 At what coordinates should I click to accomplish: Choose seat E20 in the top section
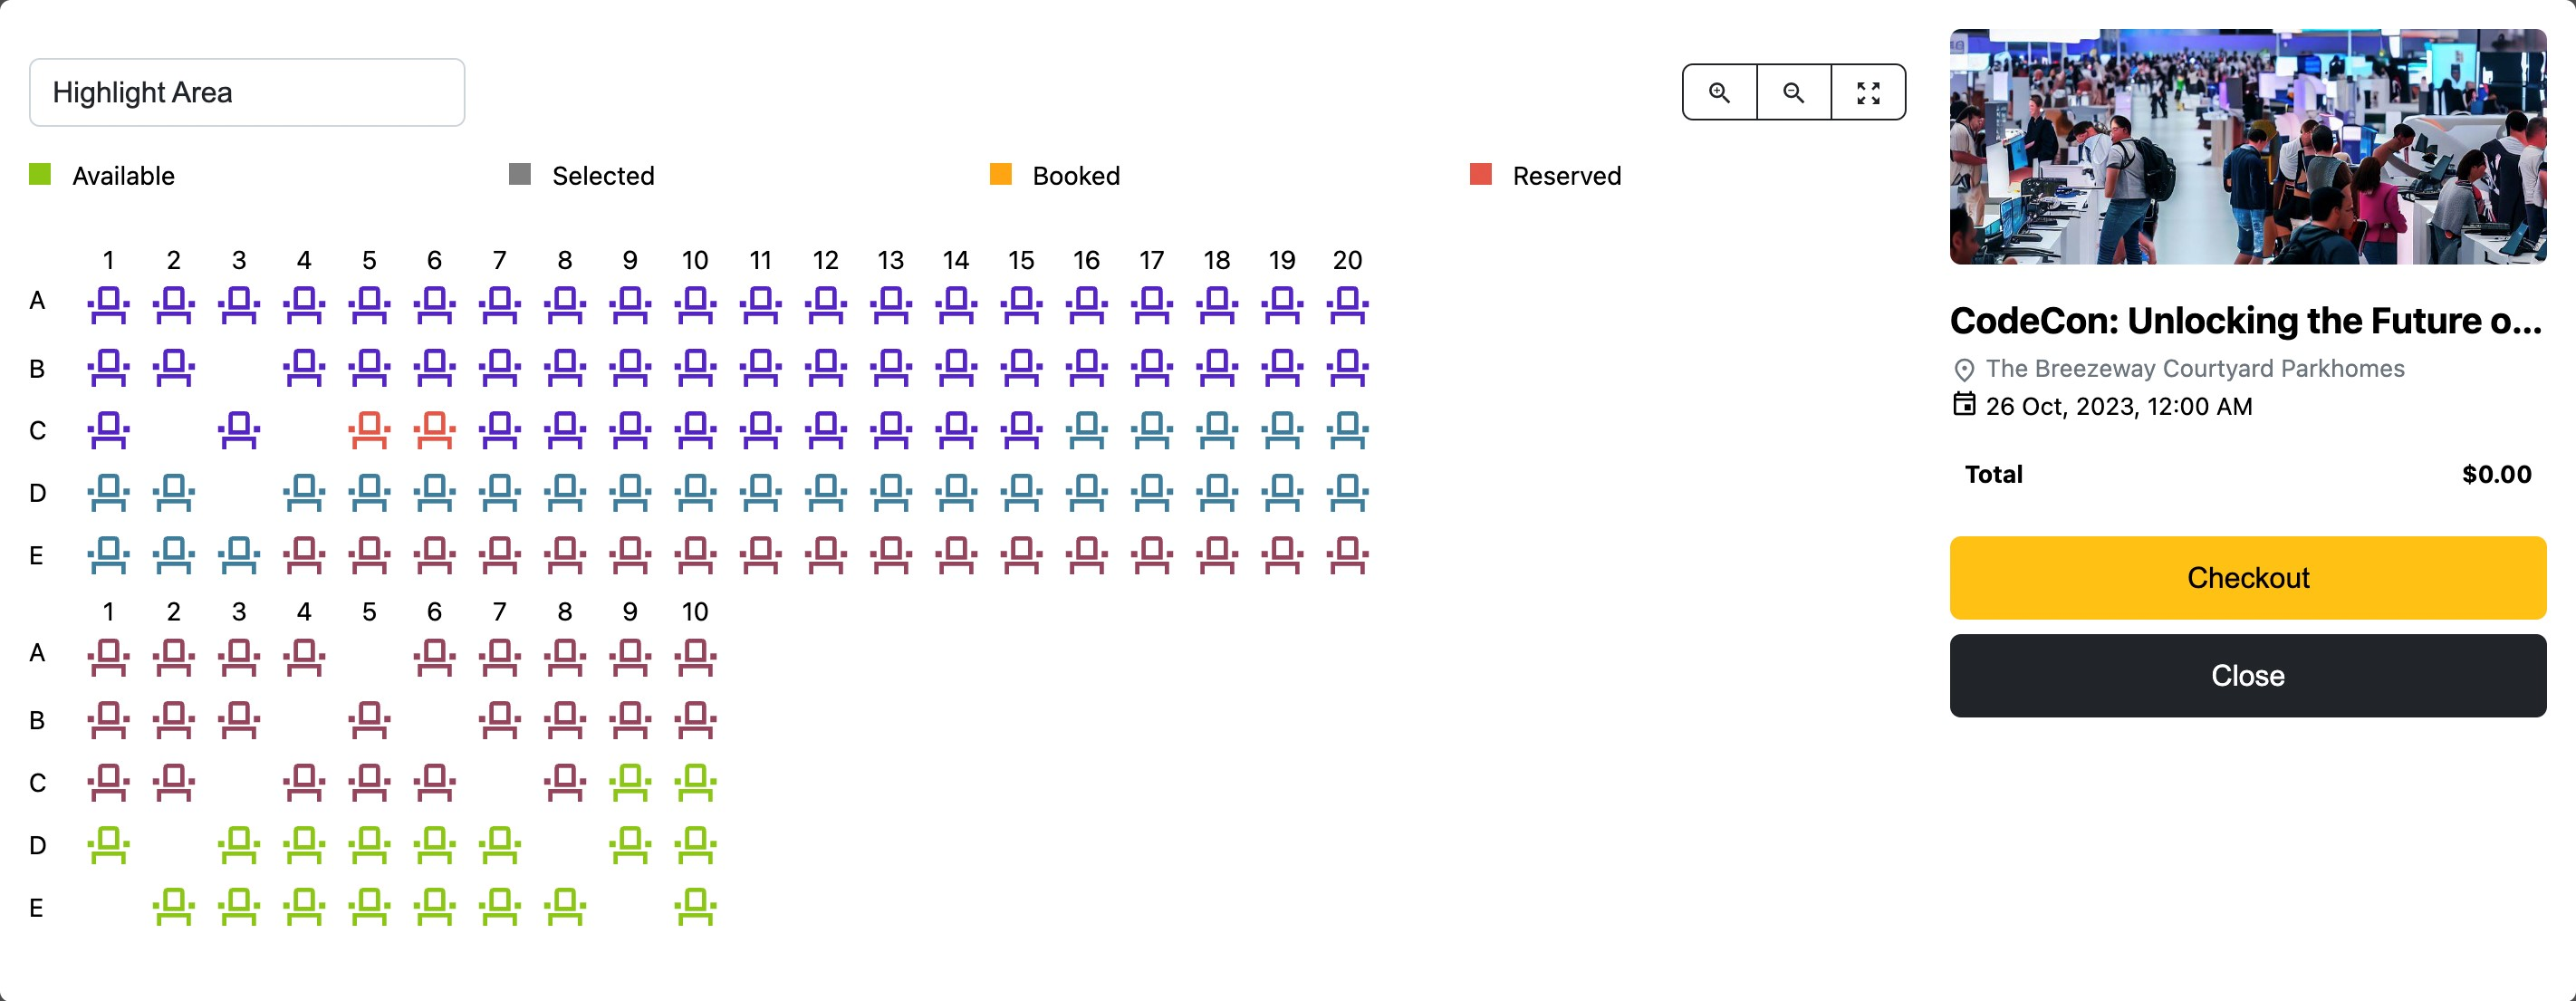click(1347, 554)
